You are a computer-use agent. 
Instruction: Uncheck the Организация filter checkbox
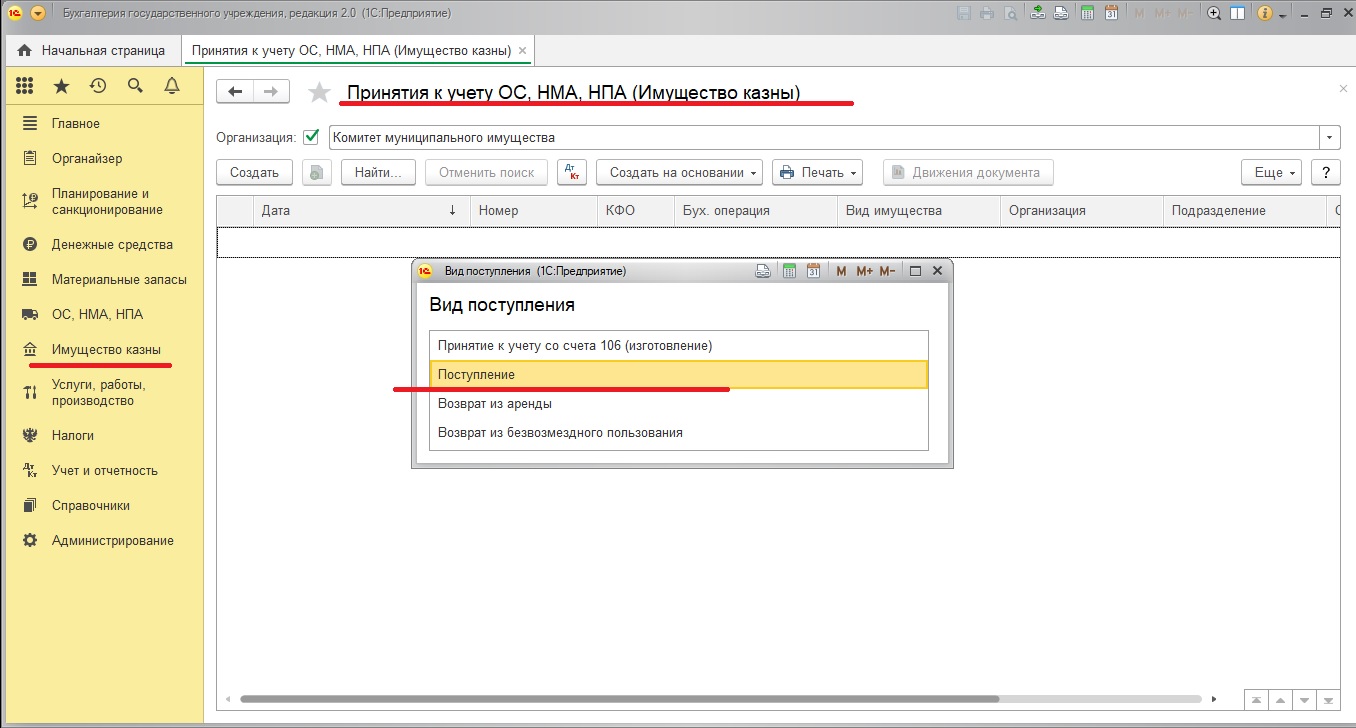pyautogui.click(x=311, y=137)
